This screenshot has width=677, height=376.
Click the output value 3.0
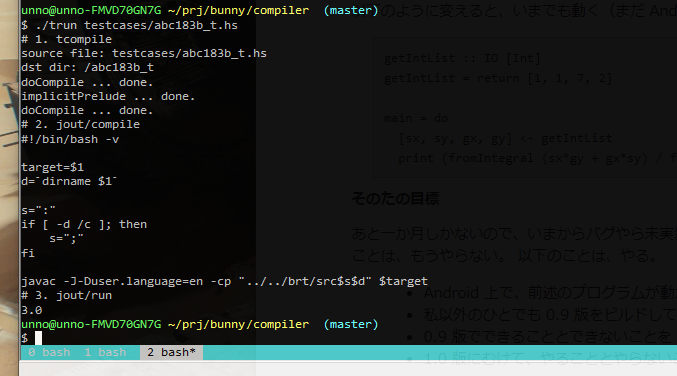point(32,310)
